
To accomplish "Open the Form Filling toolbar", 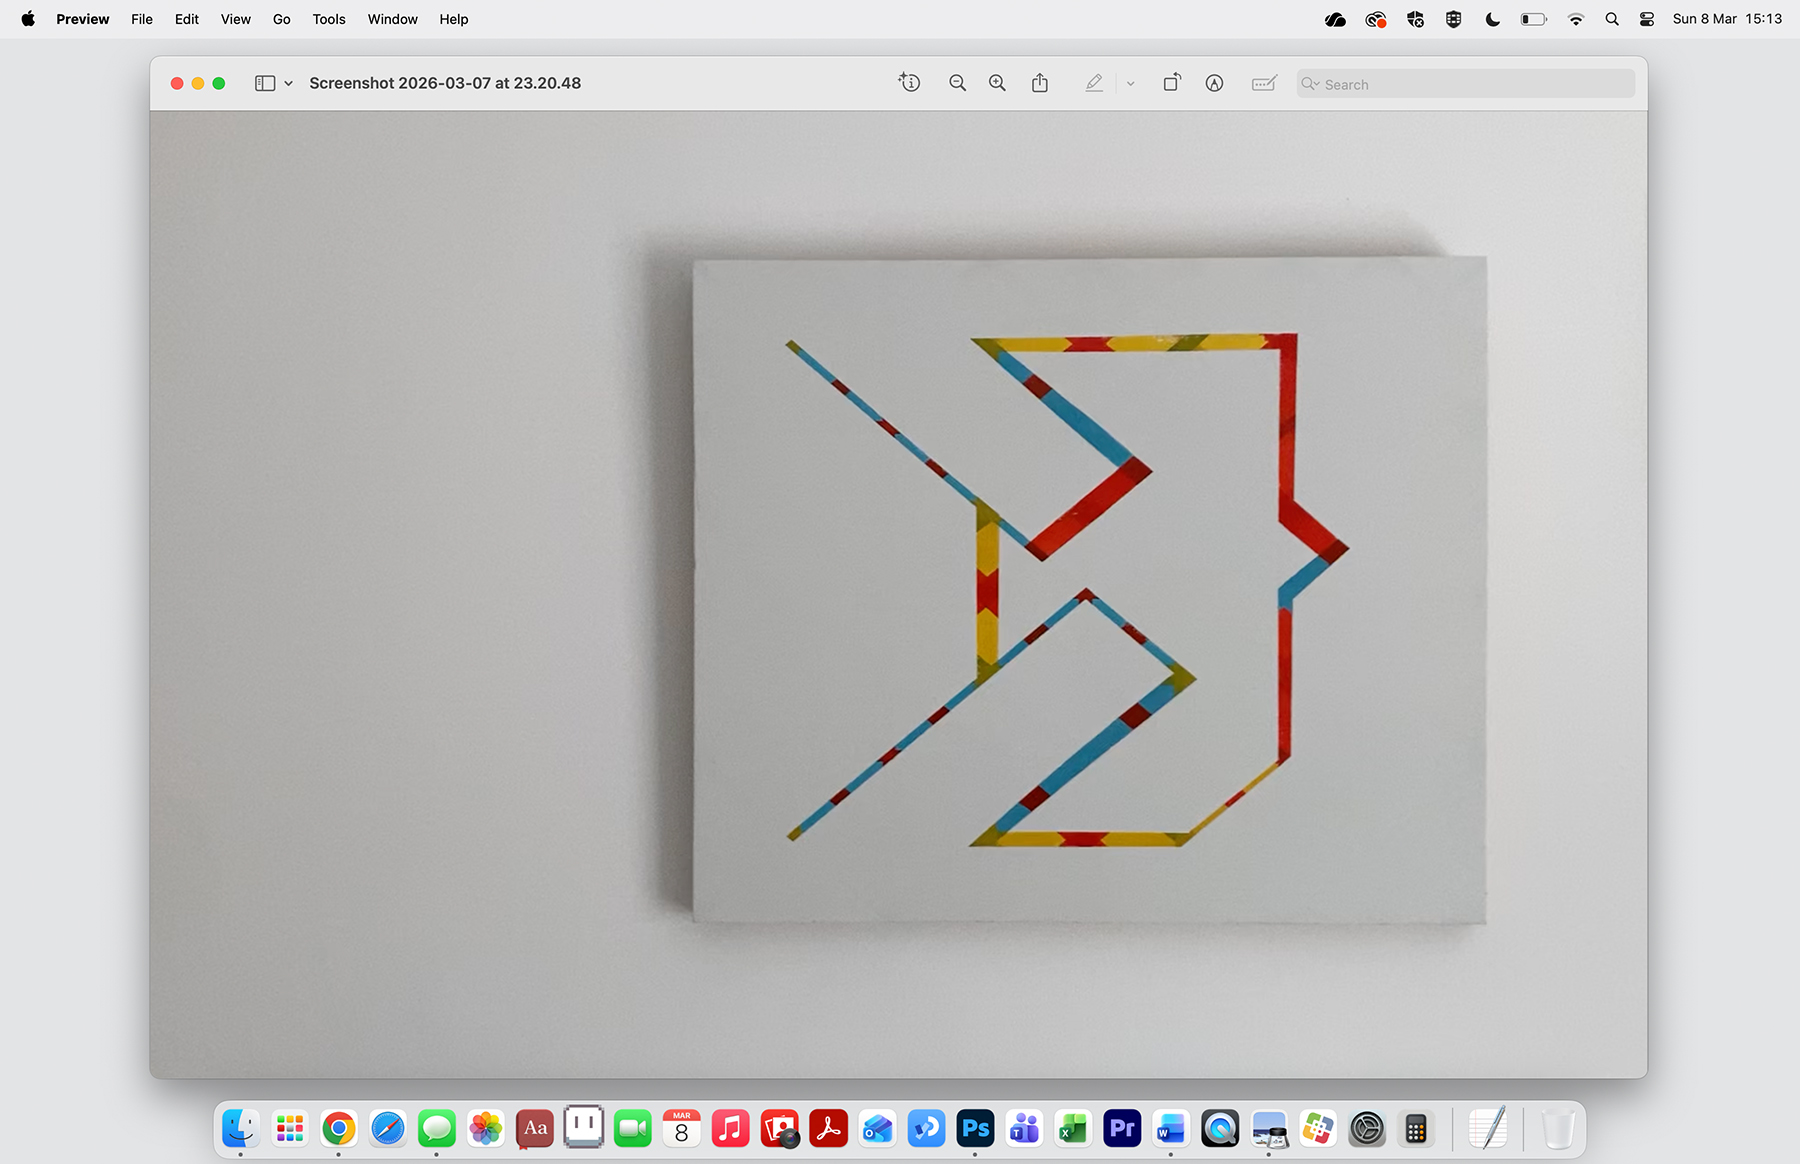I will tap(1264, 83).
